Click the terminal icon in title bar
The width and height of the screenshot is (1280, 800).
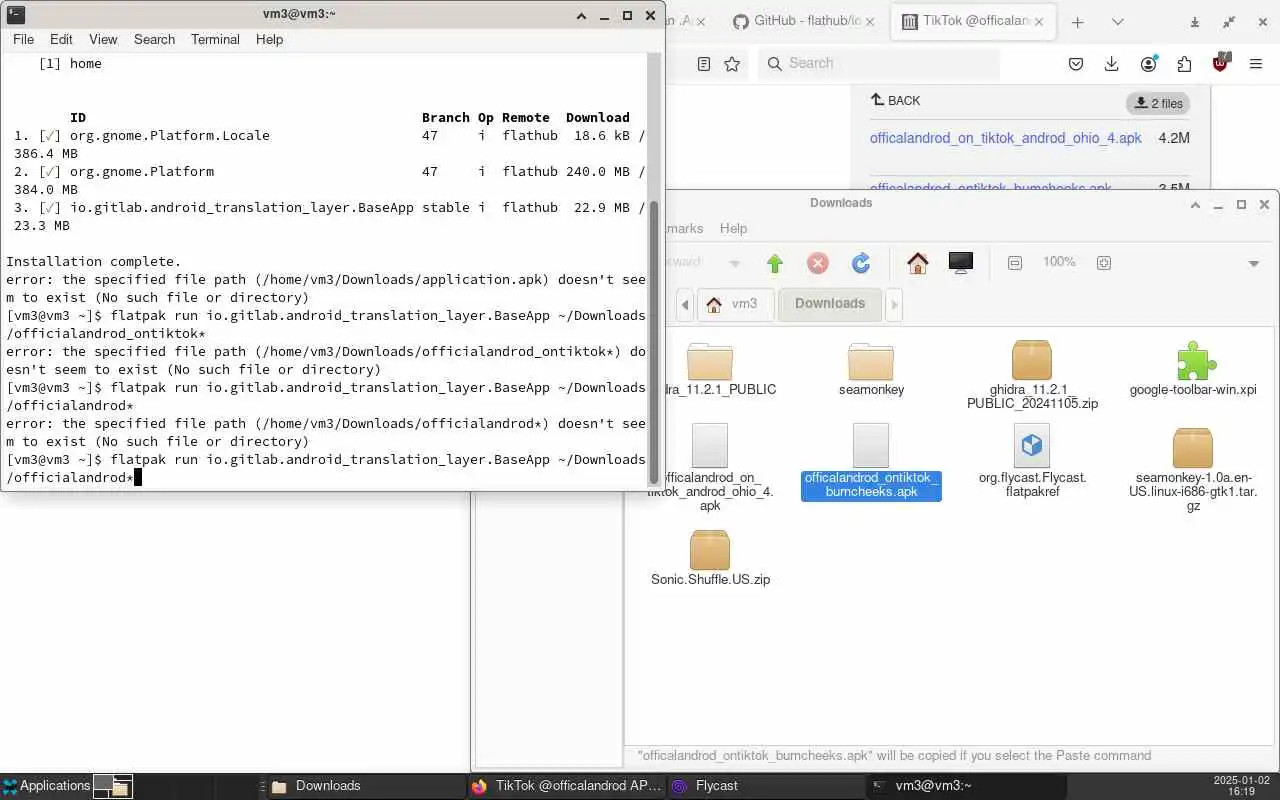16,15
